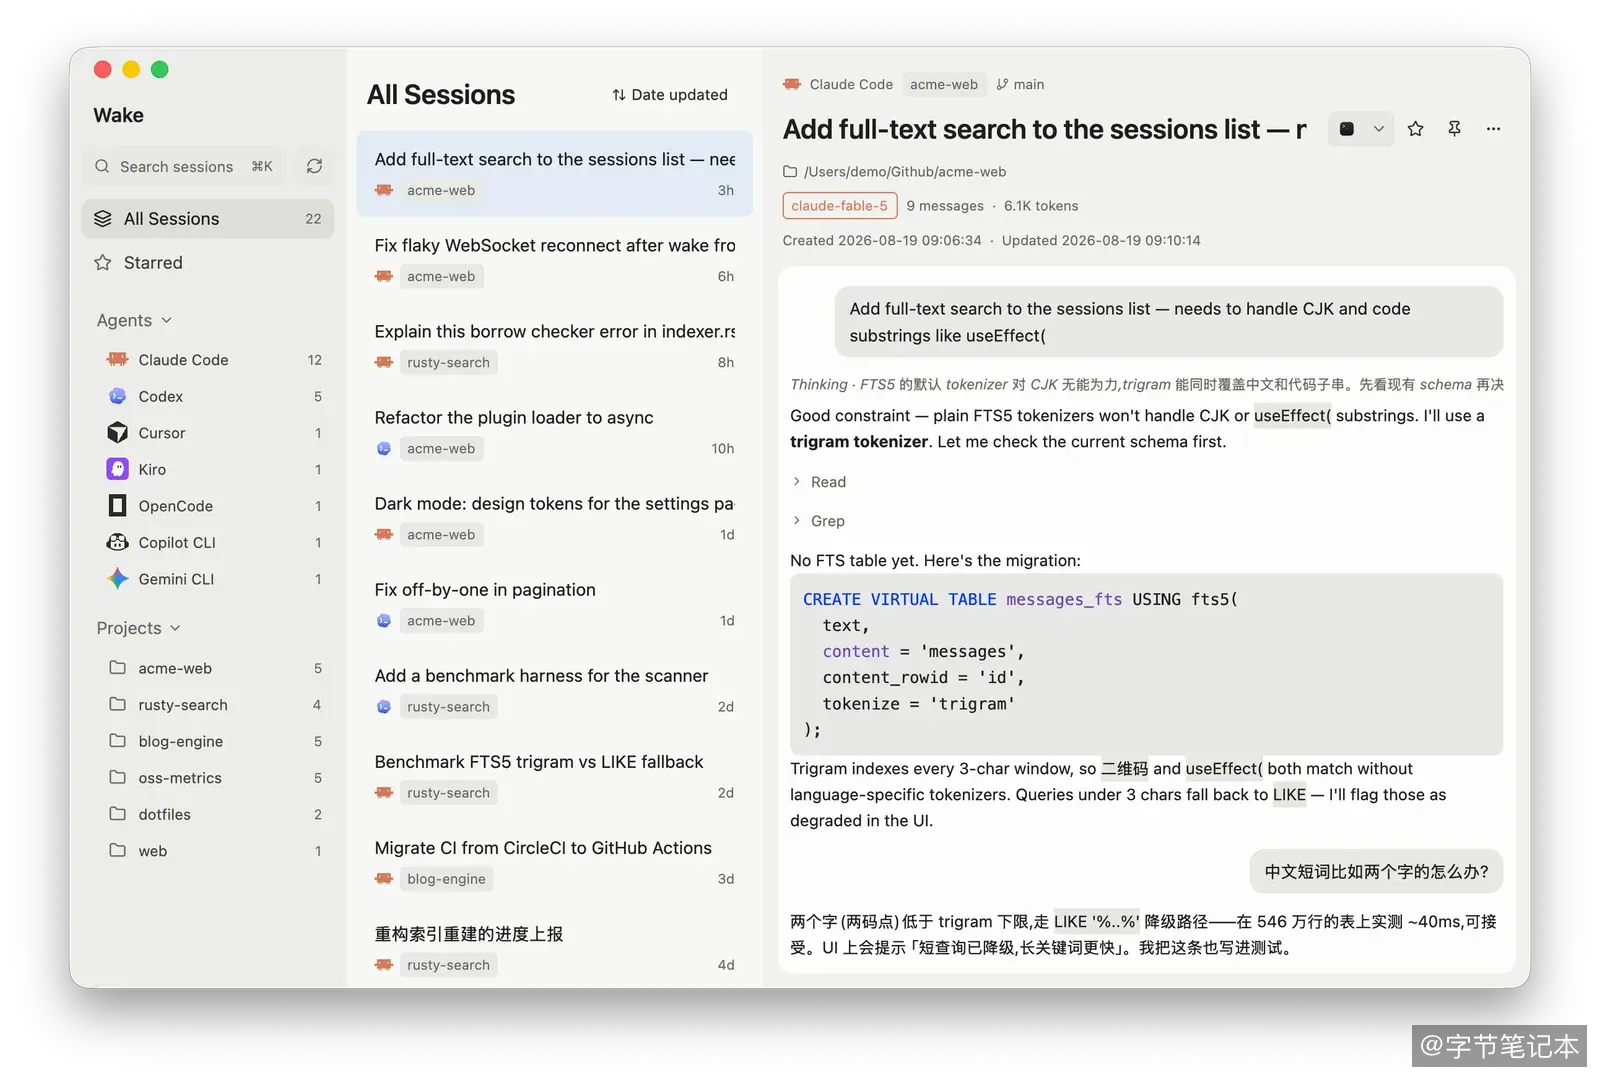This screenshot has width=1600, height=1080.
Task: Select All Sessions in the sidebar
Action: pyautogui.click(x=208, y=218)
